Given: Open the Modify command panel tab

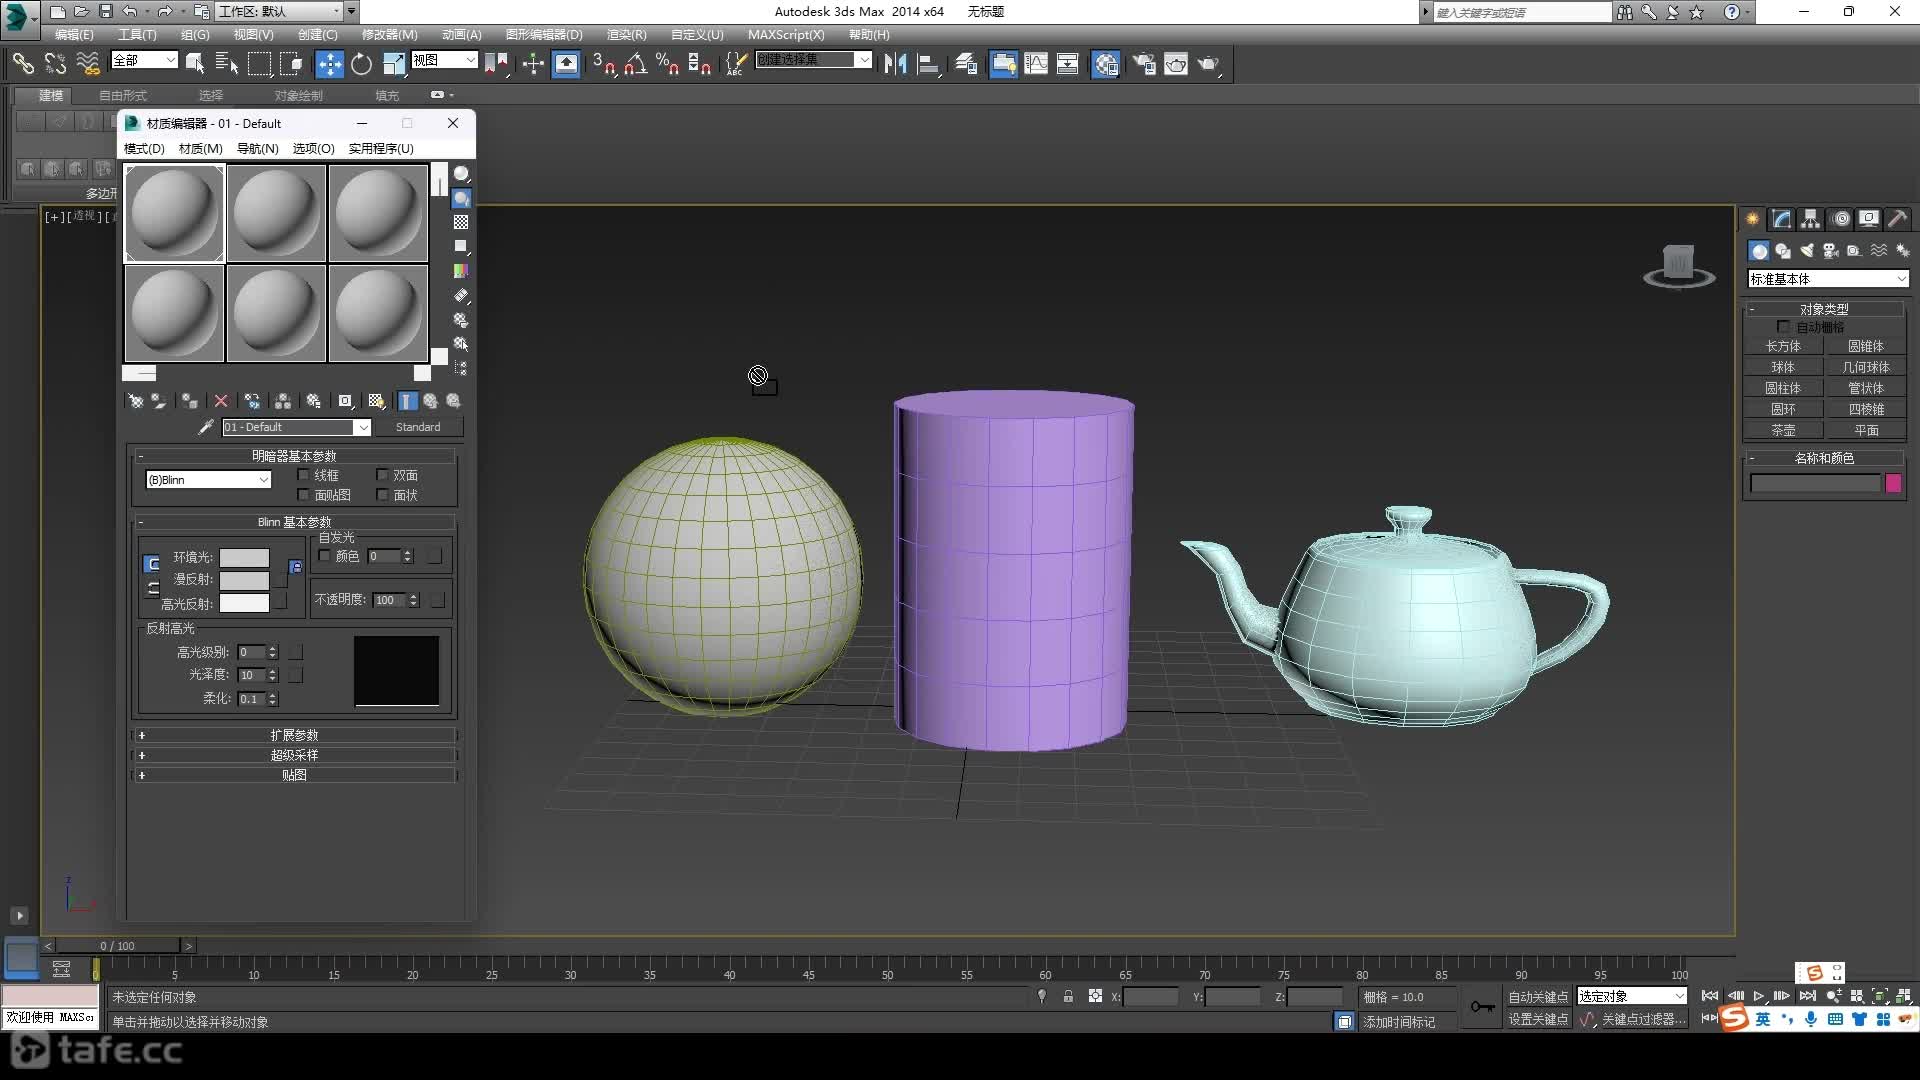Looking at the screenshot, I should coord(1781,219).
